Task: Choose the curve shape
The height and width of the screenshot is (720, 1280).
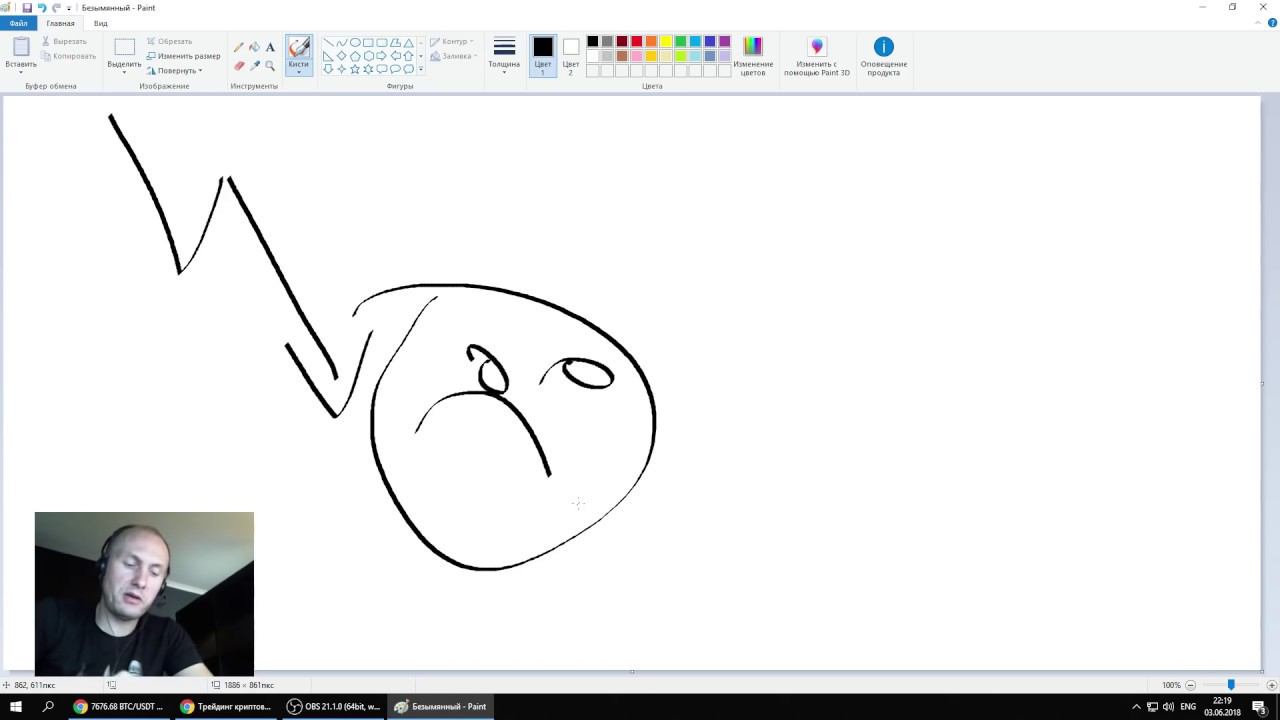Action: coord(341,43)
